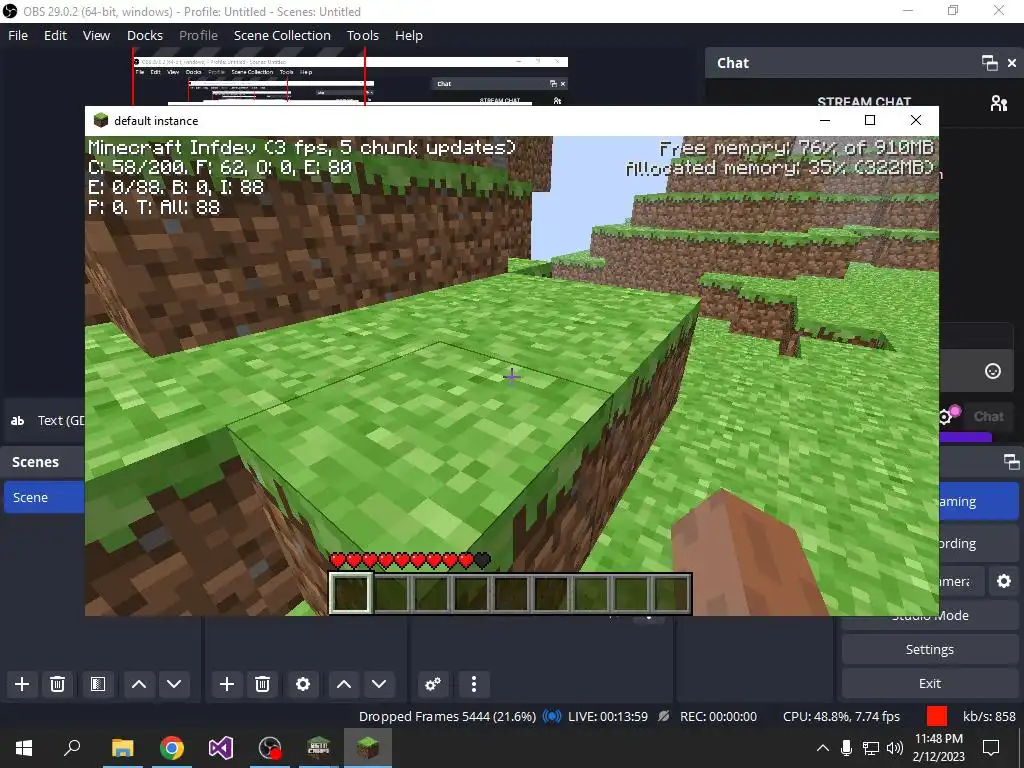This screenshot has width=1024, height=768.
Task: Add a new source with plus icon
Action: point(227,684)
